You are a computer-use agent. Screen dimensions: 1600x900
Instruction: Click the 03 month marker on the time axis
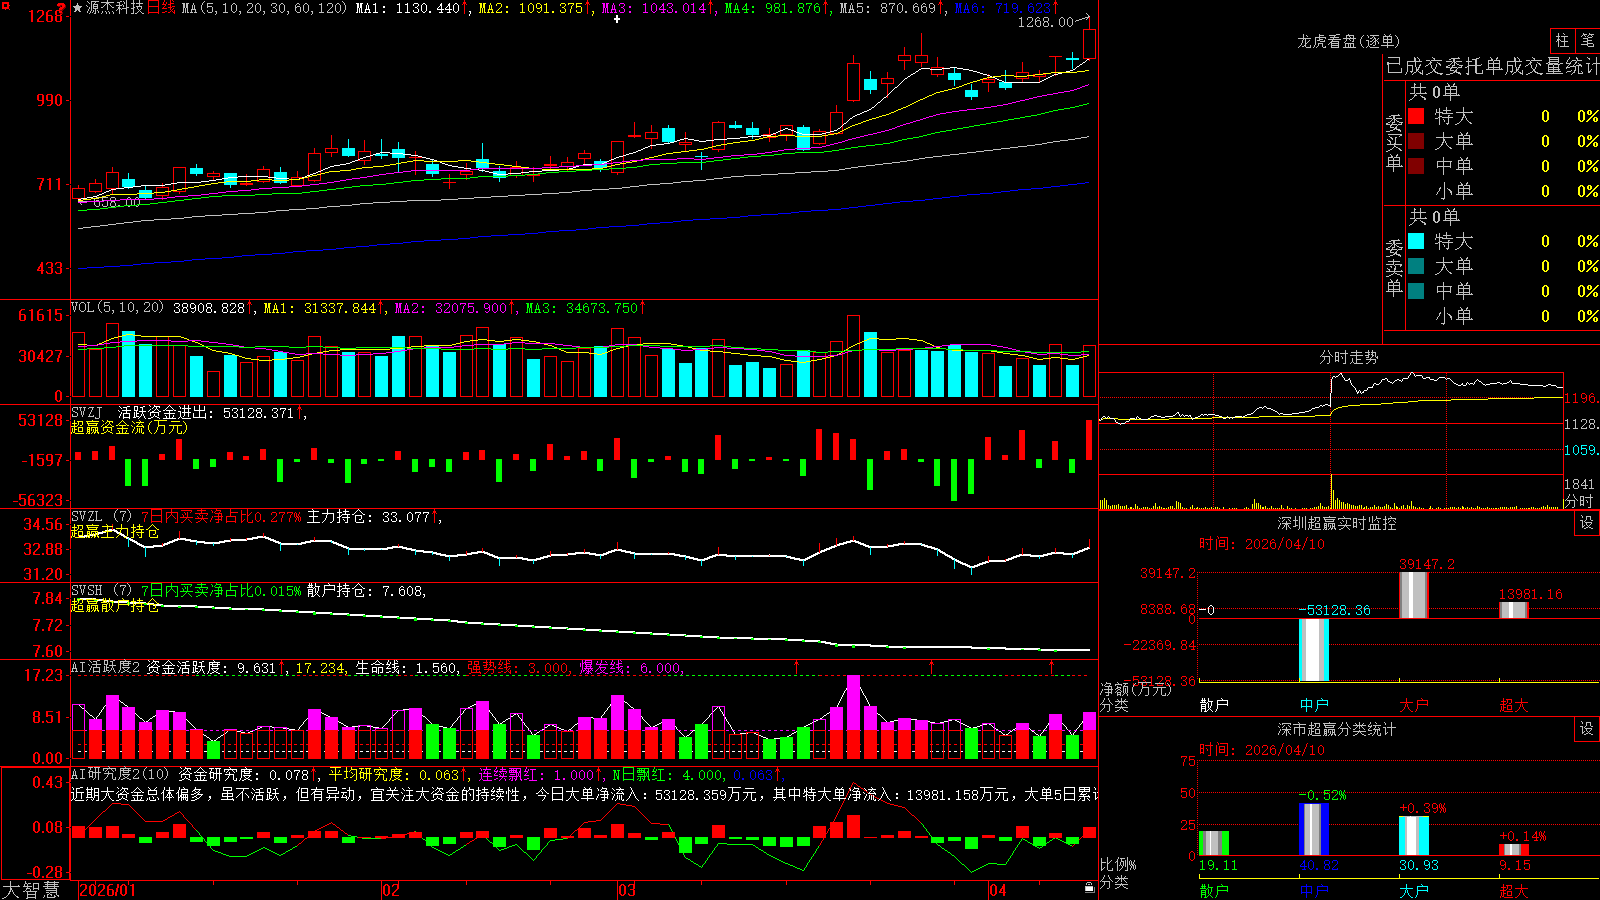[x=627, y=890]
